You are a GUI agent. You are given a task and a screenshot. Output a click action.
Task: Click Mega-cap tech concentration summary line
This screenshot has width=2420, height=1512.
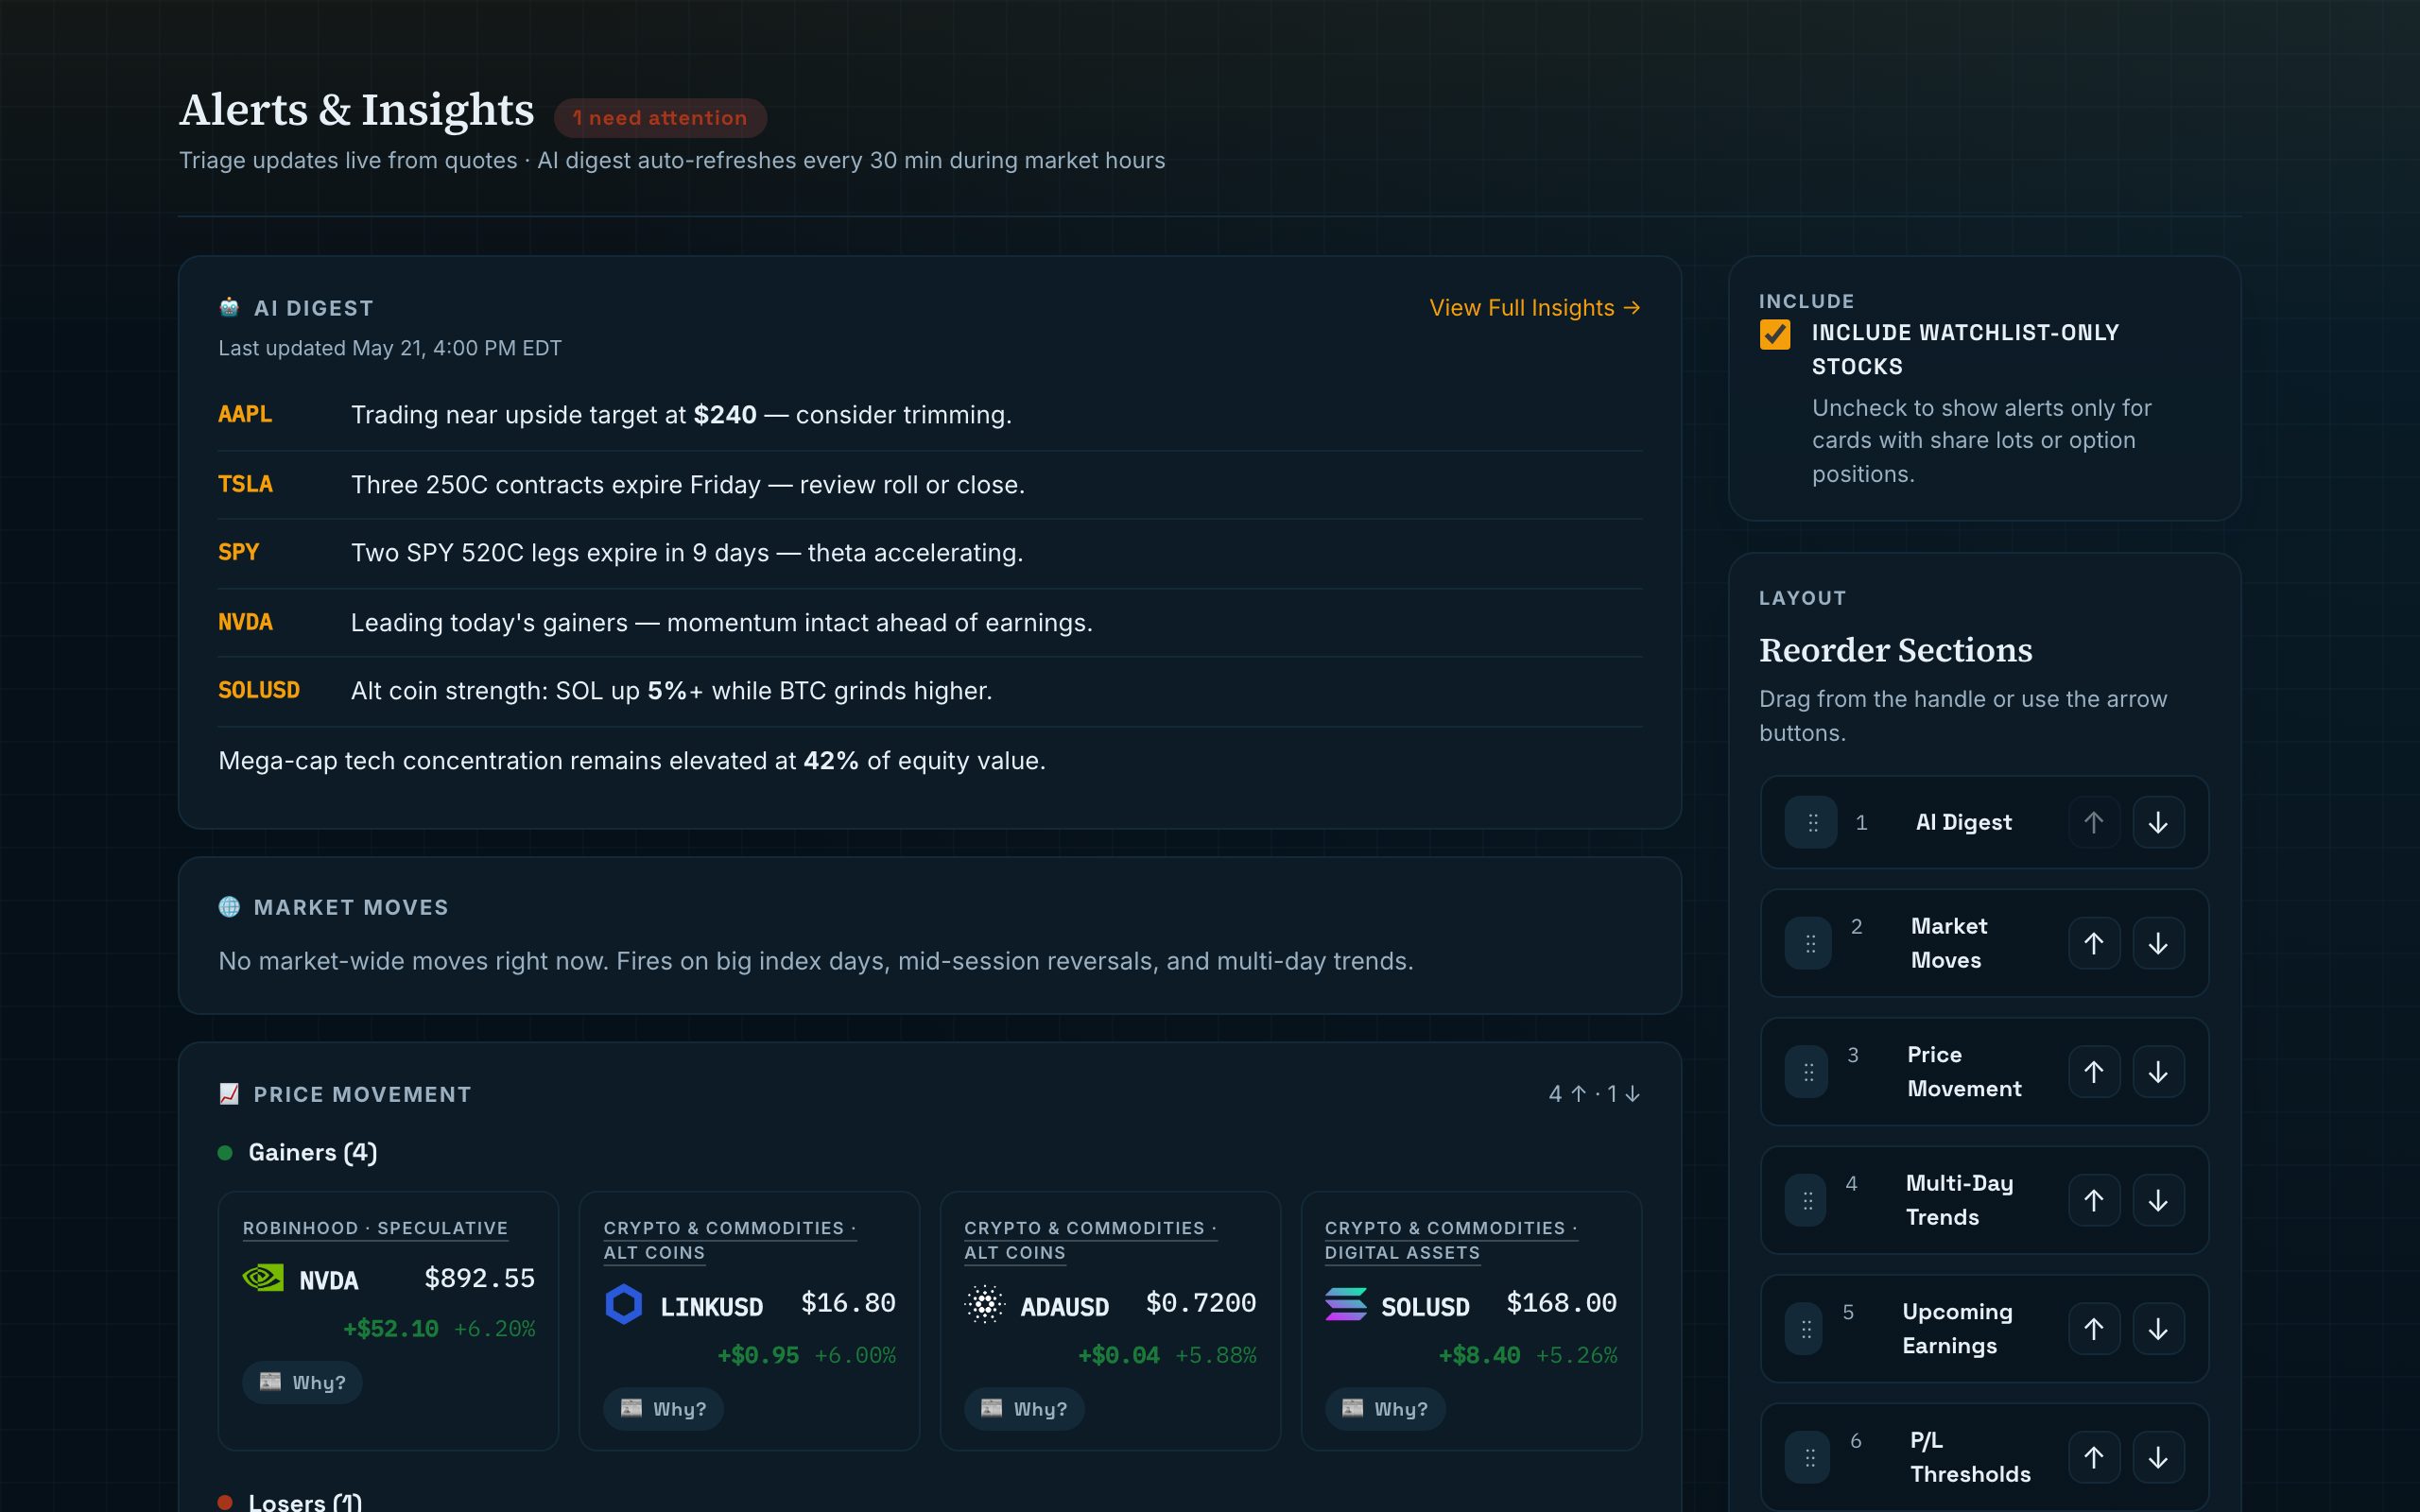pos(632,761)
